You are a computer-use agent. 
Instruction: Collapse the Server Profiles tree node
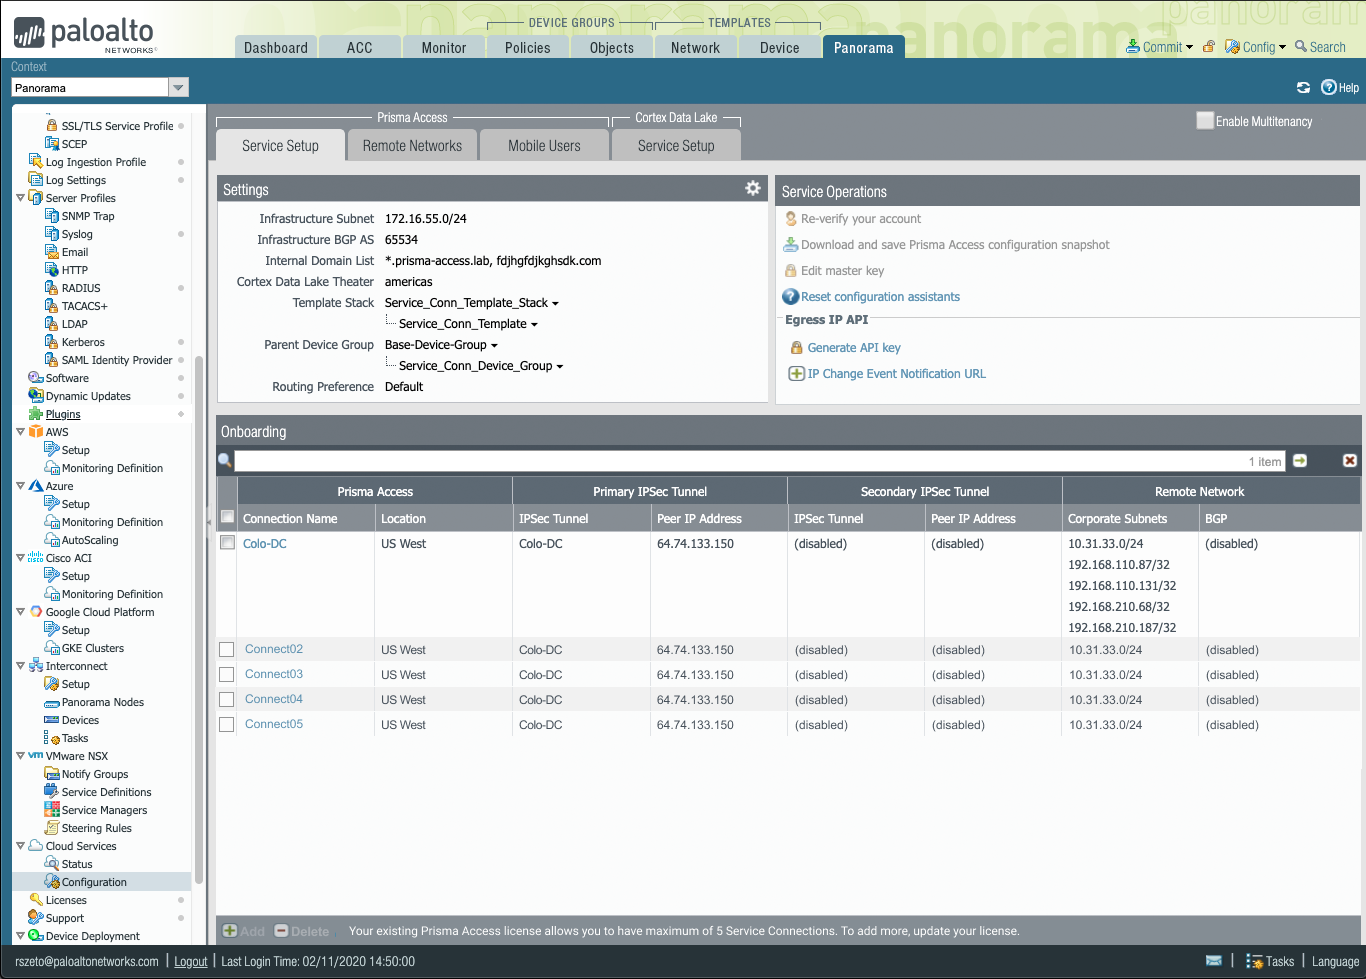(x=20, y=198)
